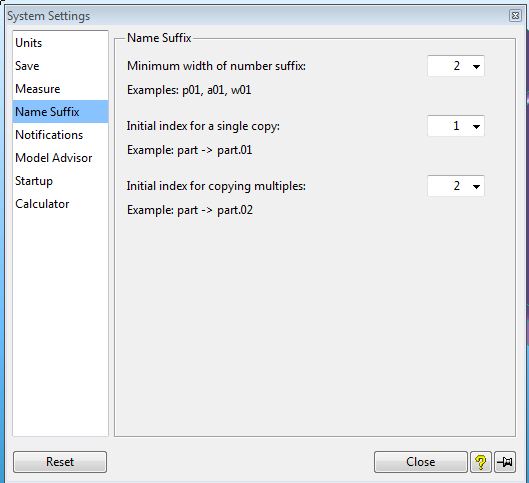Click the 'Minimum width of number suffix:' label
The image size is (529, 483).
click(x=216, y=66)
